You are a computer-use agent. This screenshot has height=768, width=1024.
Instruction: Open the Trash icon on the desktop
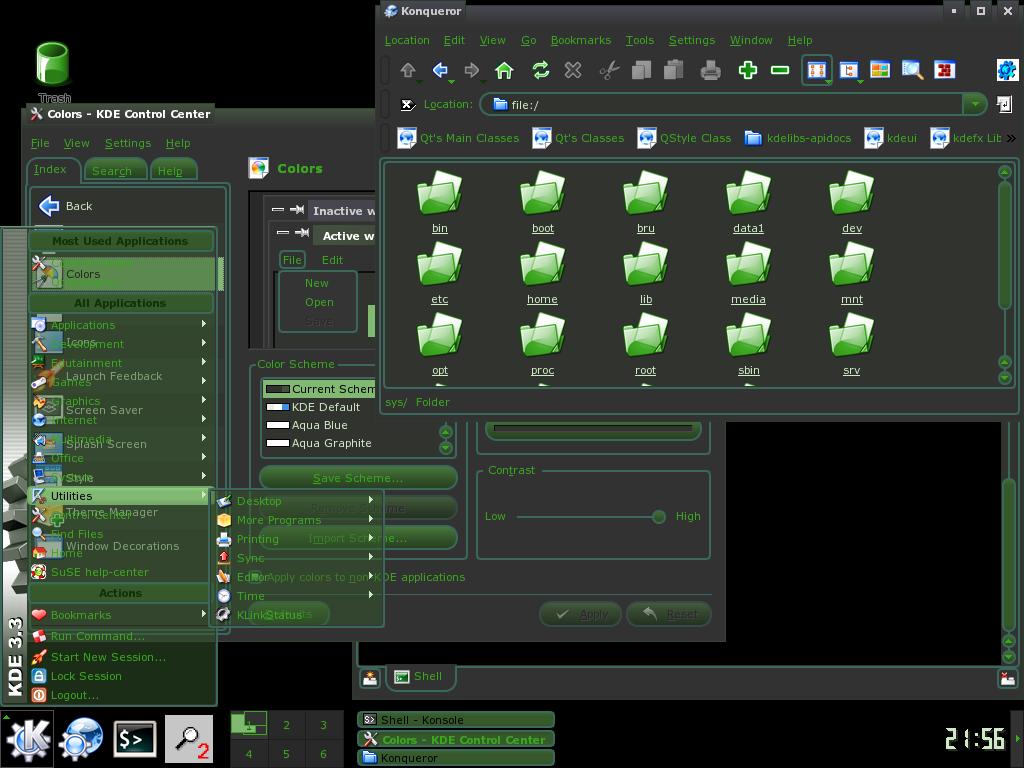pos(53,65)
